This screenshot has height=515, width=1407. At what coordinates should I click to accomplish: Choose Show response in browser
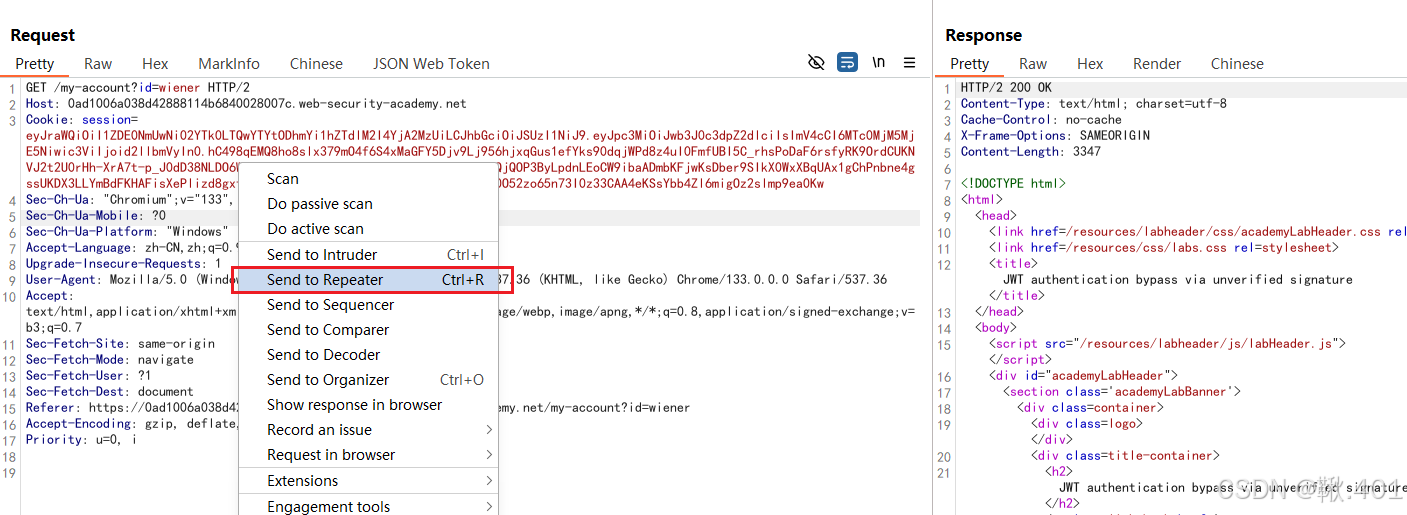pyautogui.click(x=368, y=404)
